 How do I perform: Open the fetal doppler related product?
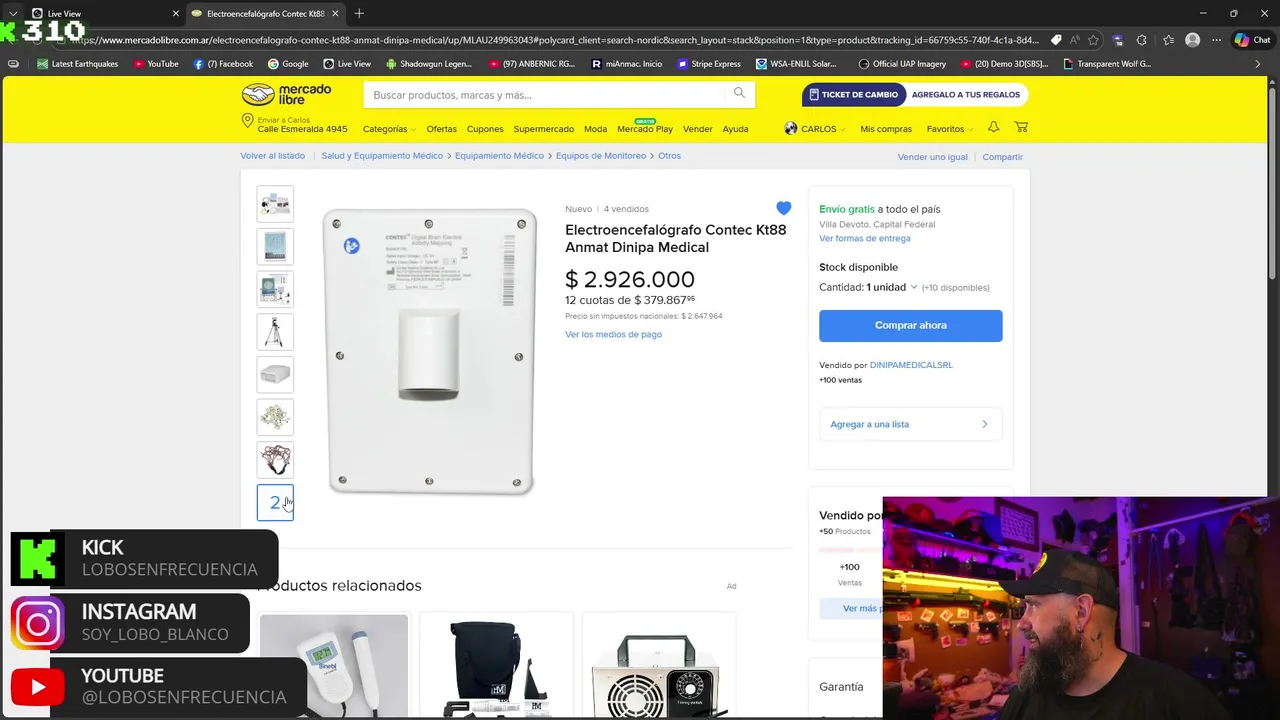(x=334, y=665)
